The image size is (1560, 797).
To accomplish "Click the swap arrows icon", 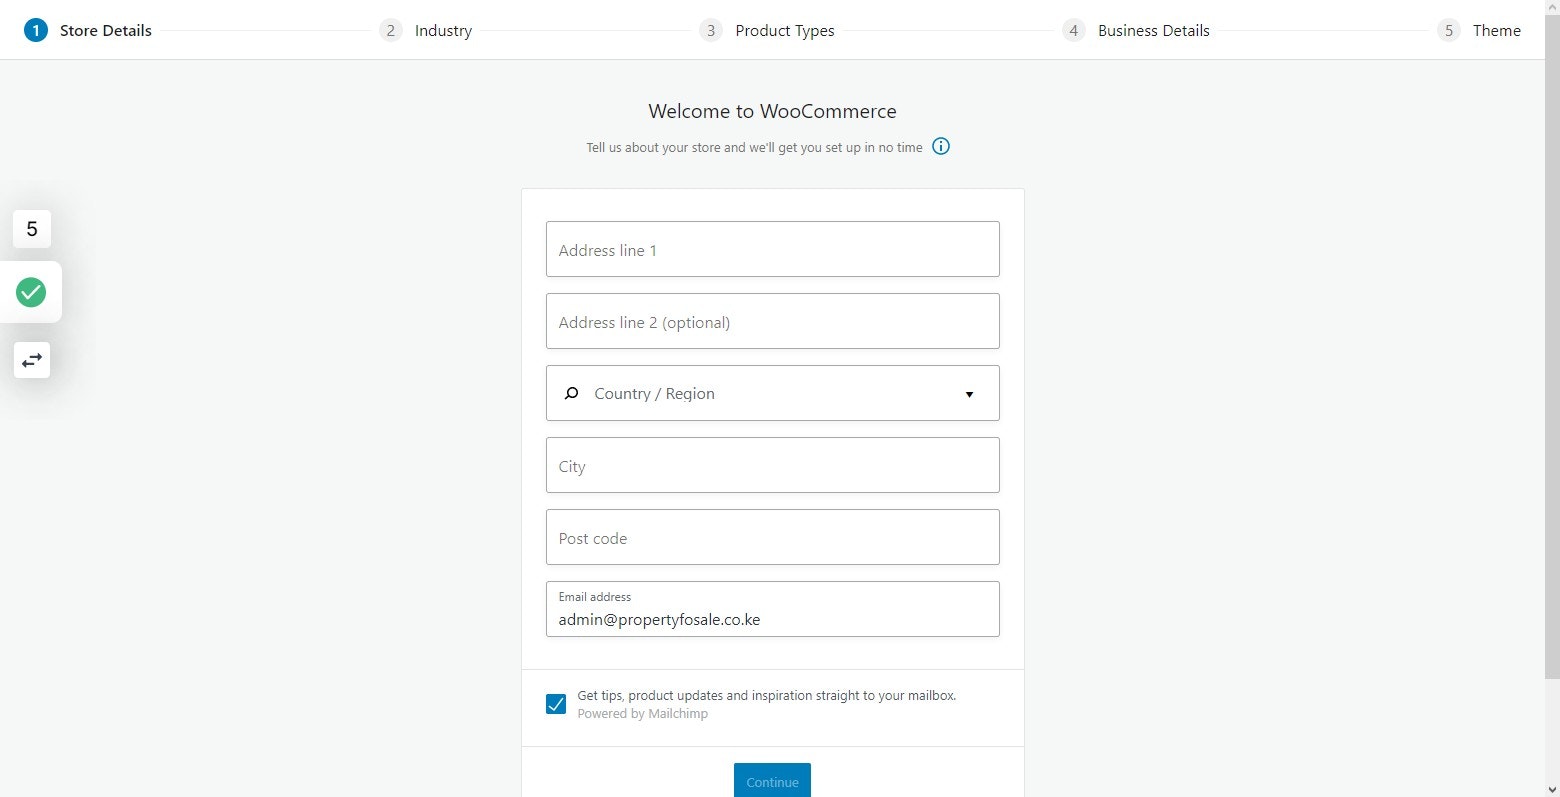I will coord(32,360).
